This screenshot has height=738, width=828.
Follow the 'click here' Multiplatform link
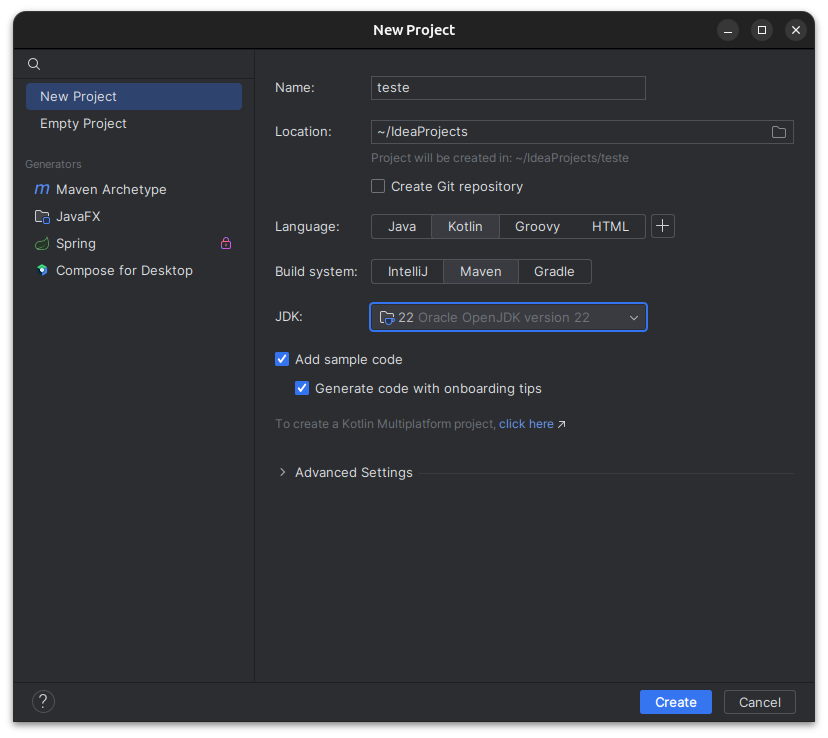526,424
